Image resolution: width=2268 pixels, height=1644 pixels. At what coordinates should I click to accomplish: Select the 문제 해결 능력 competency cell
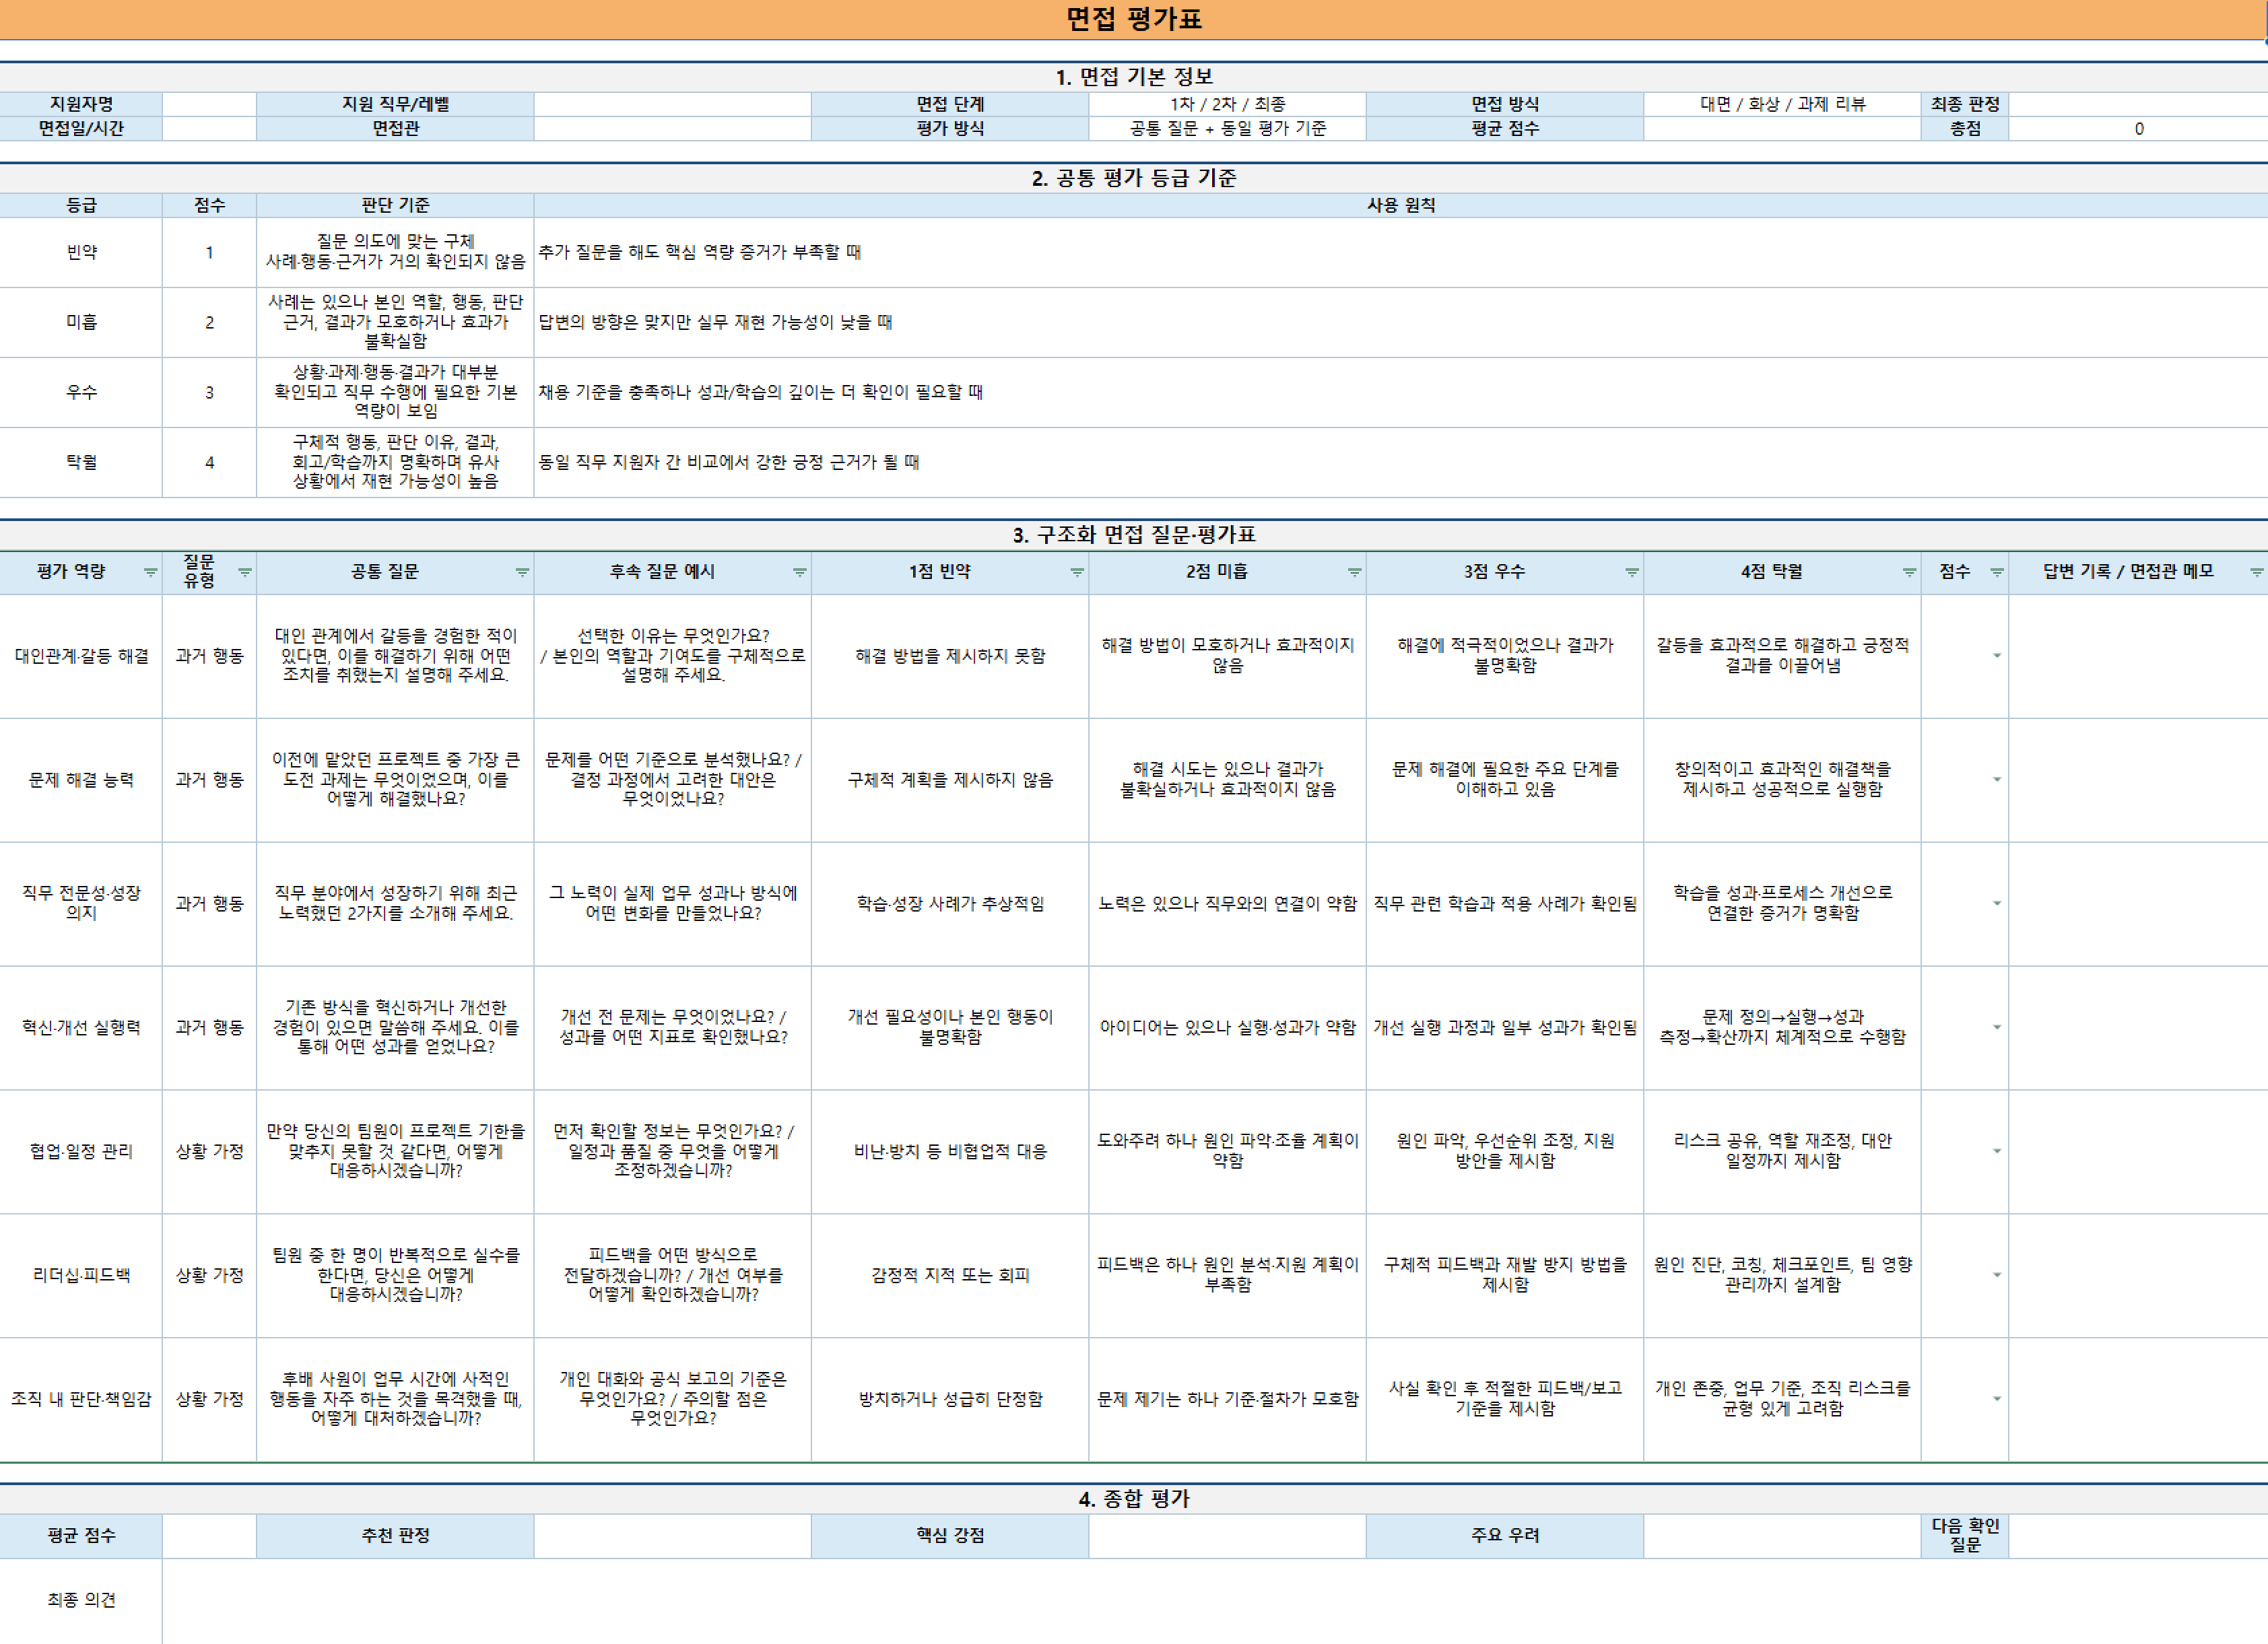pos(81,780)
